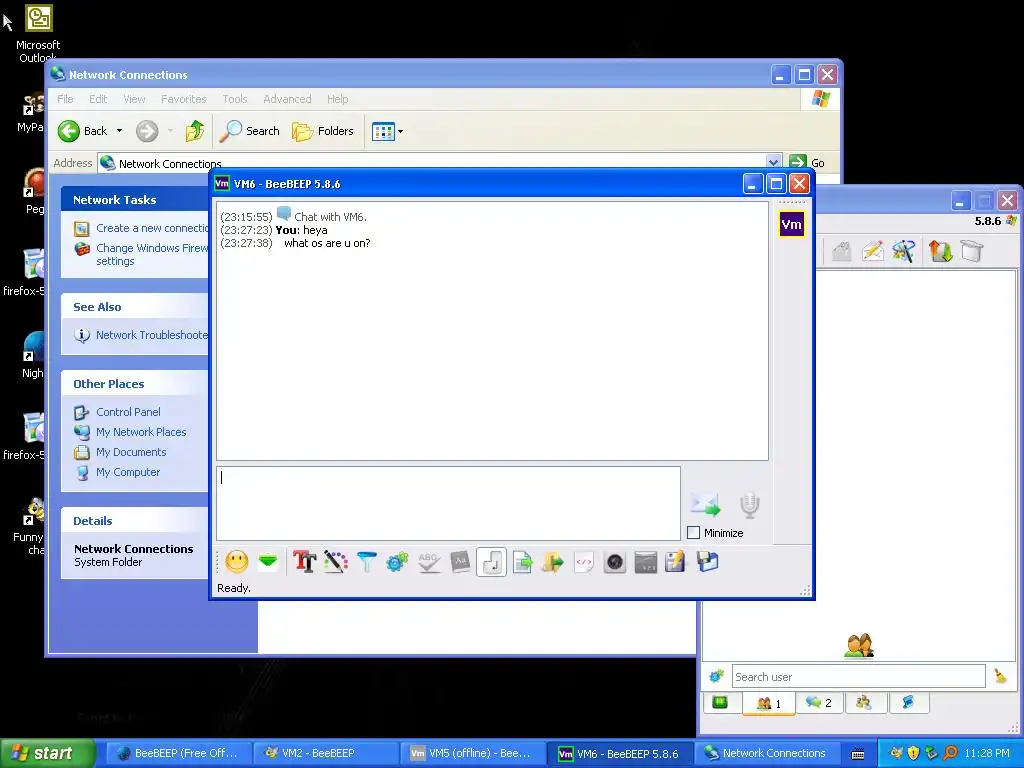Click the blue funnel message filter icon
1024x768 pixels.
point(366,562)
